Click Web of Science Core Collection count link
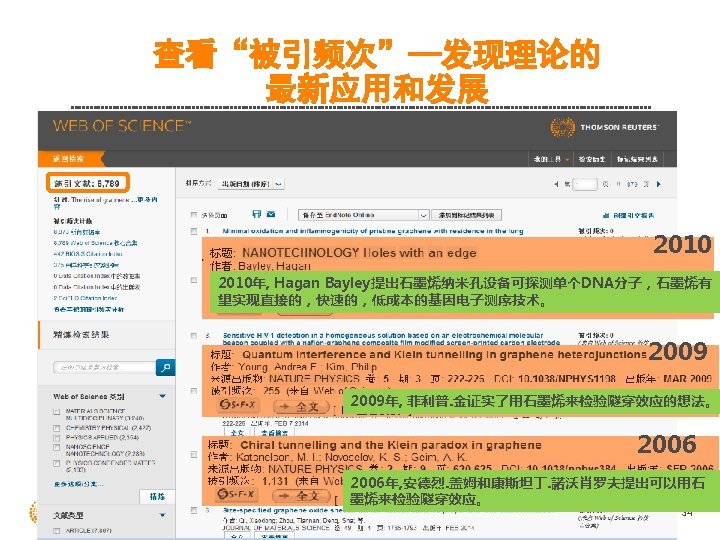Image resolution: width=720 pixels, height=540 pixels. [x=95, y=243]
